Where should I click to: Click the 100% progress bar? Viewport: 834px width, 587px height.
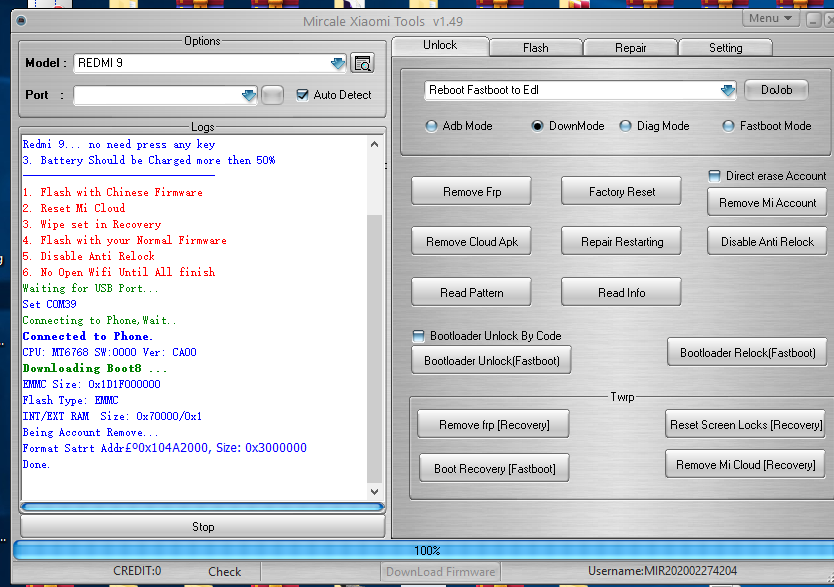coord(426,550)
